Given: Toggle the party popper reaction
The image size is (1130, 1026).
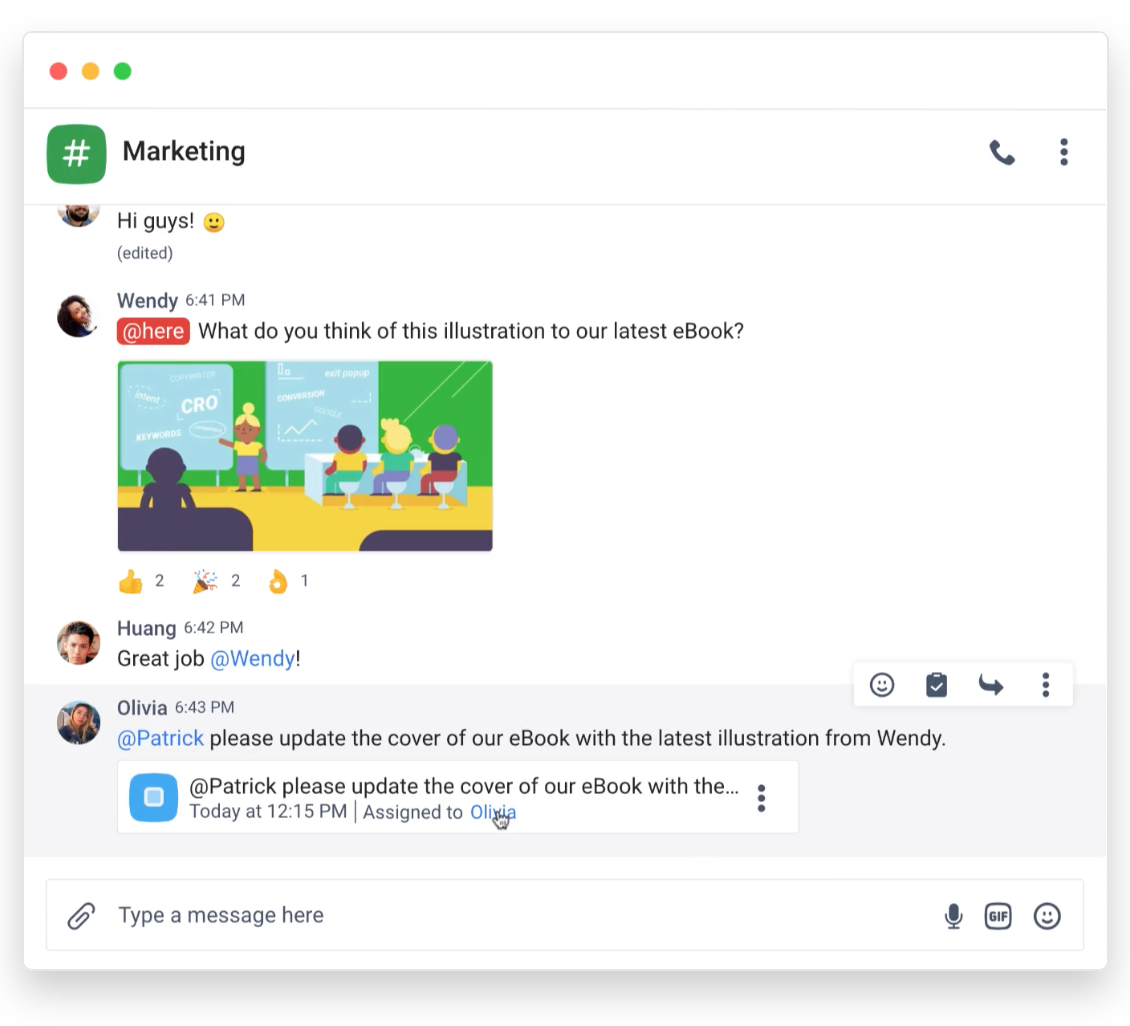Looking at the screenshot, I should (216, 581).
